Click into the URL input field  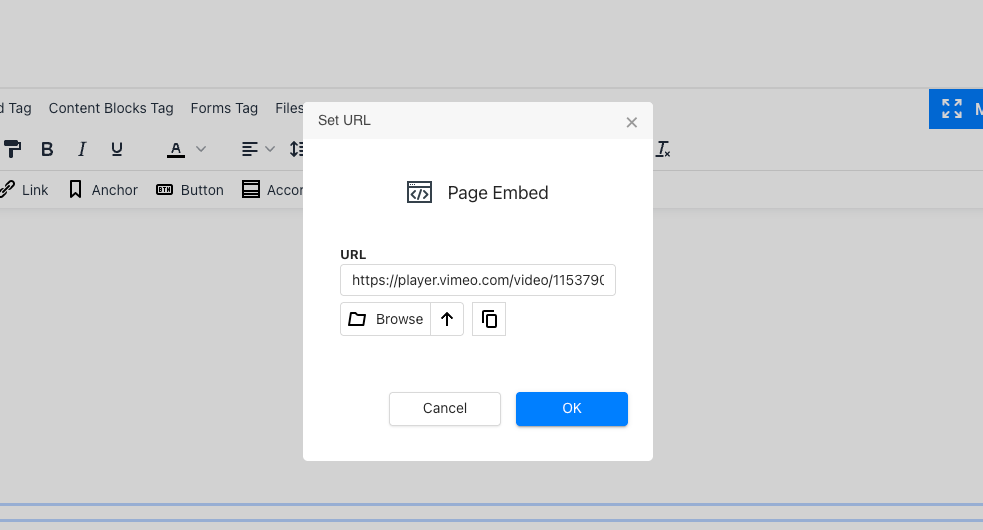478,280
